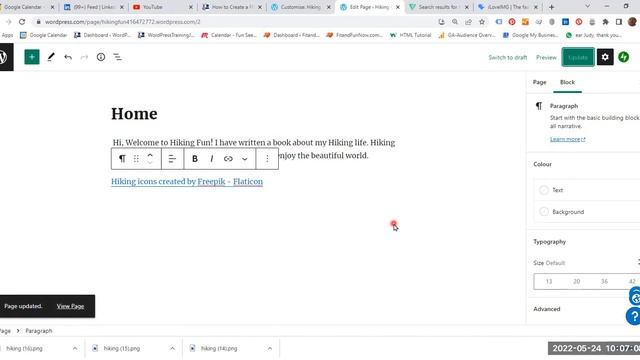Image resolution: width=640 pixels, height=360 pixels.
Task: Click Switch to draft
Action: [x=508, y=57]
